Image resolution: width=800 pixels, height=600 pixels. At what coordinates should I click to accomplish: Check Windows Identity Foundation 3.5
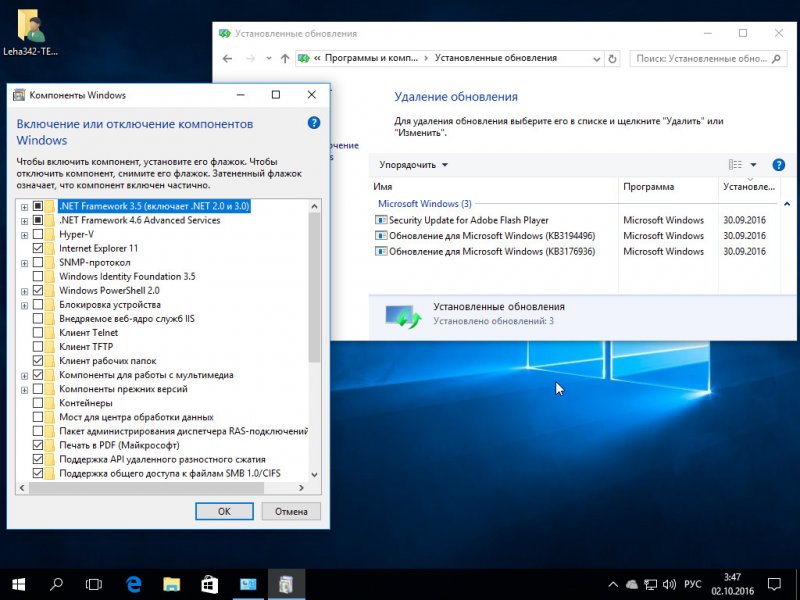tap(38, 277)
